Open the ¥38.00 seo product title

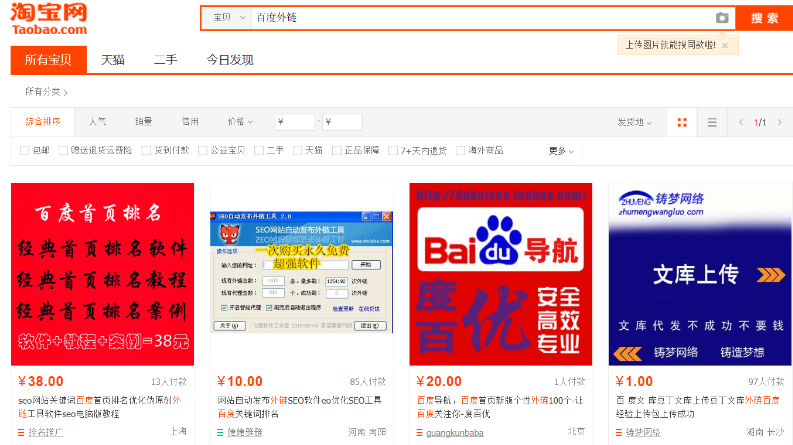tap(100, 407)
